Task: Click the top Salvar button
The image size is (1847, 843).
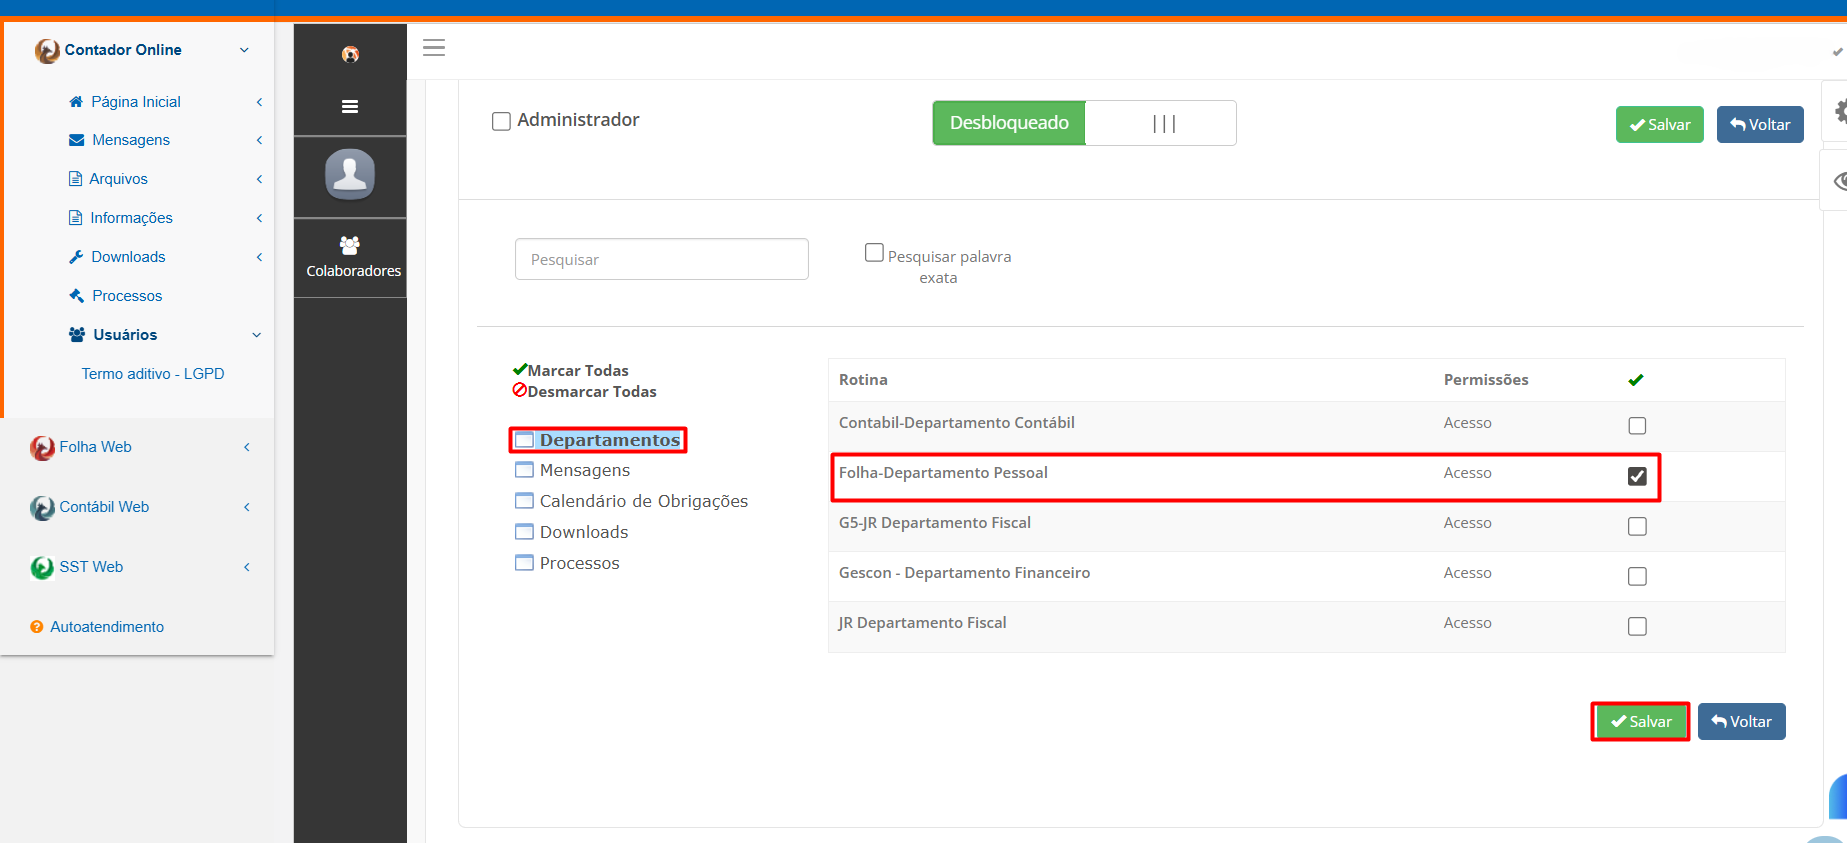Action: click(1660, 125)
